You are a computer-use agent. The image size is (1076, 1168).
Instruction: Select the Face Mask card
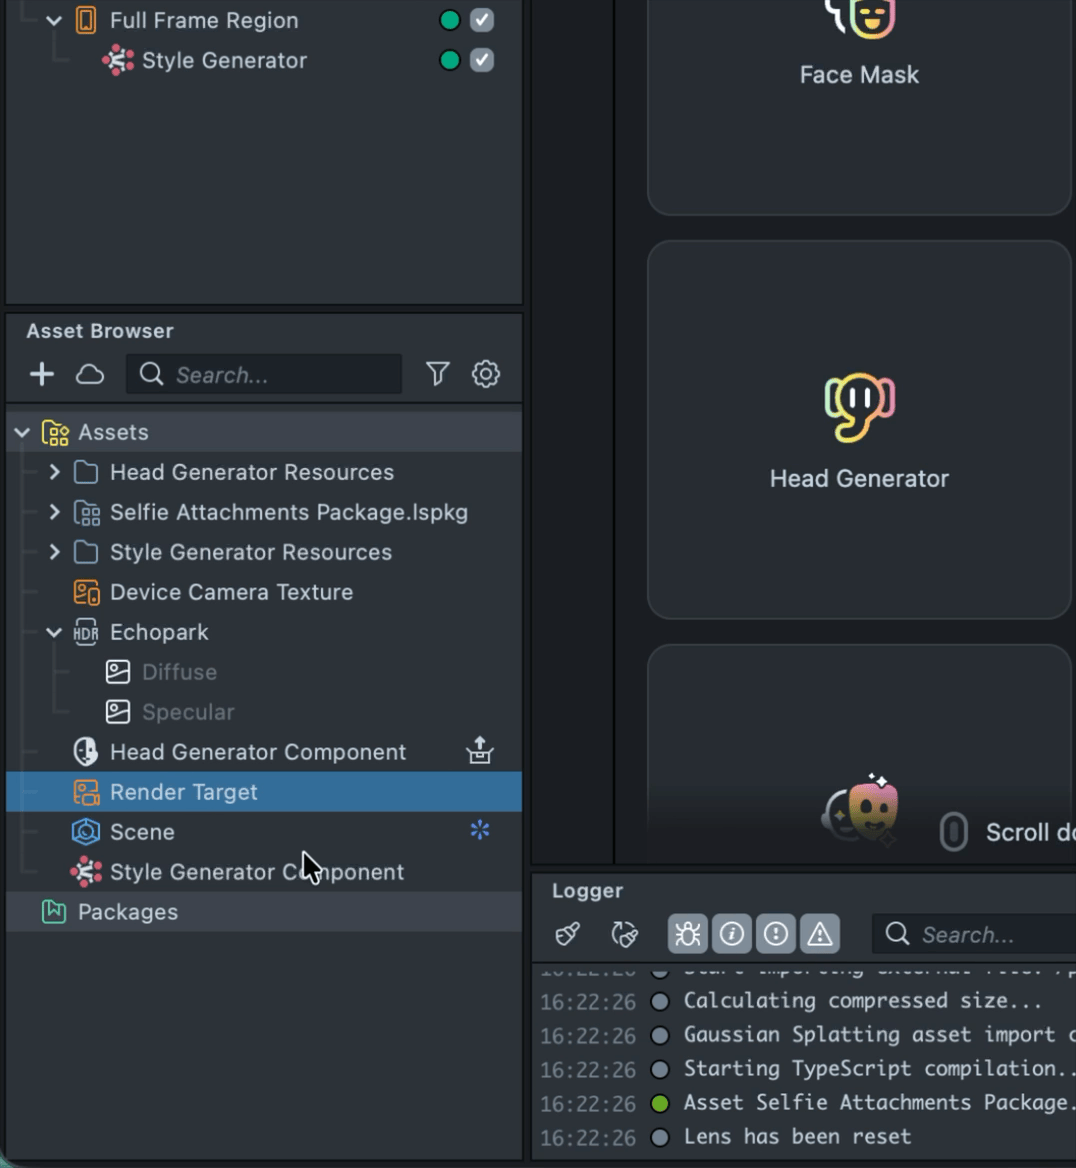[x=859, y=100]
